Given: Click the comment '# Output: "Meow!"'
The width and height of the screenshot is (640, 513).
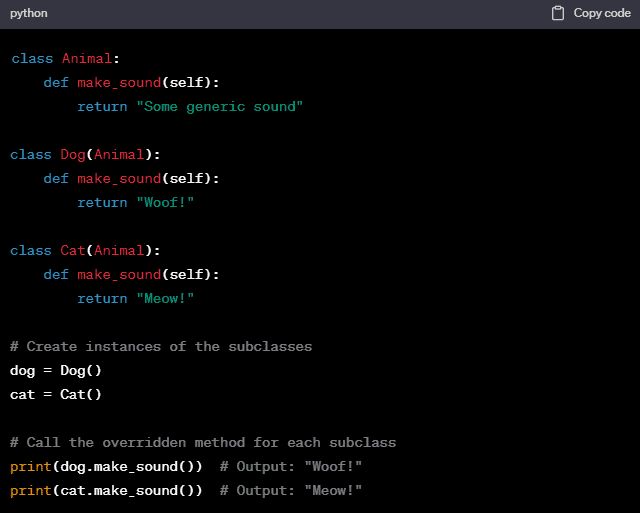Looking at the screenshot, I should coord(291,491).
